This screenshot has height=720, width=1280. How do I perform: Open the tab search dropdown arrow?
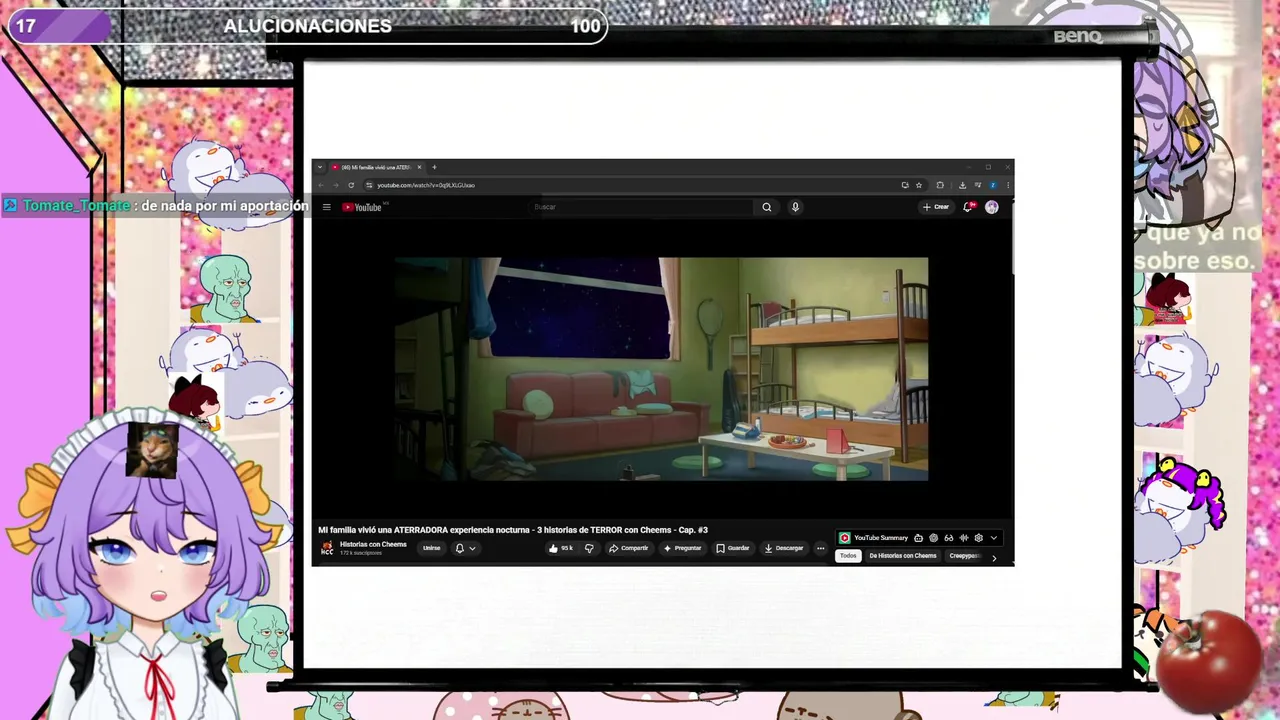point(320,167)
